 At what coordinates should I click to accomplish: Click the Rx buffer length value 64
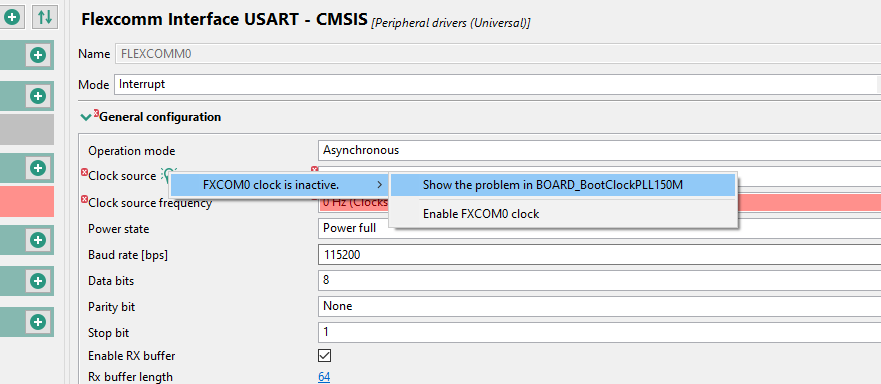(324, 377)
